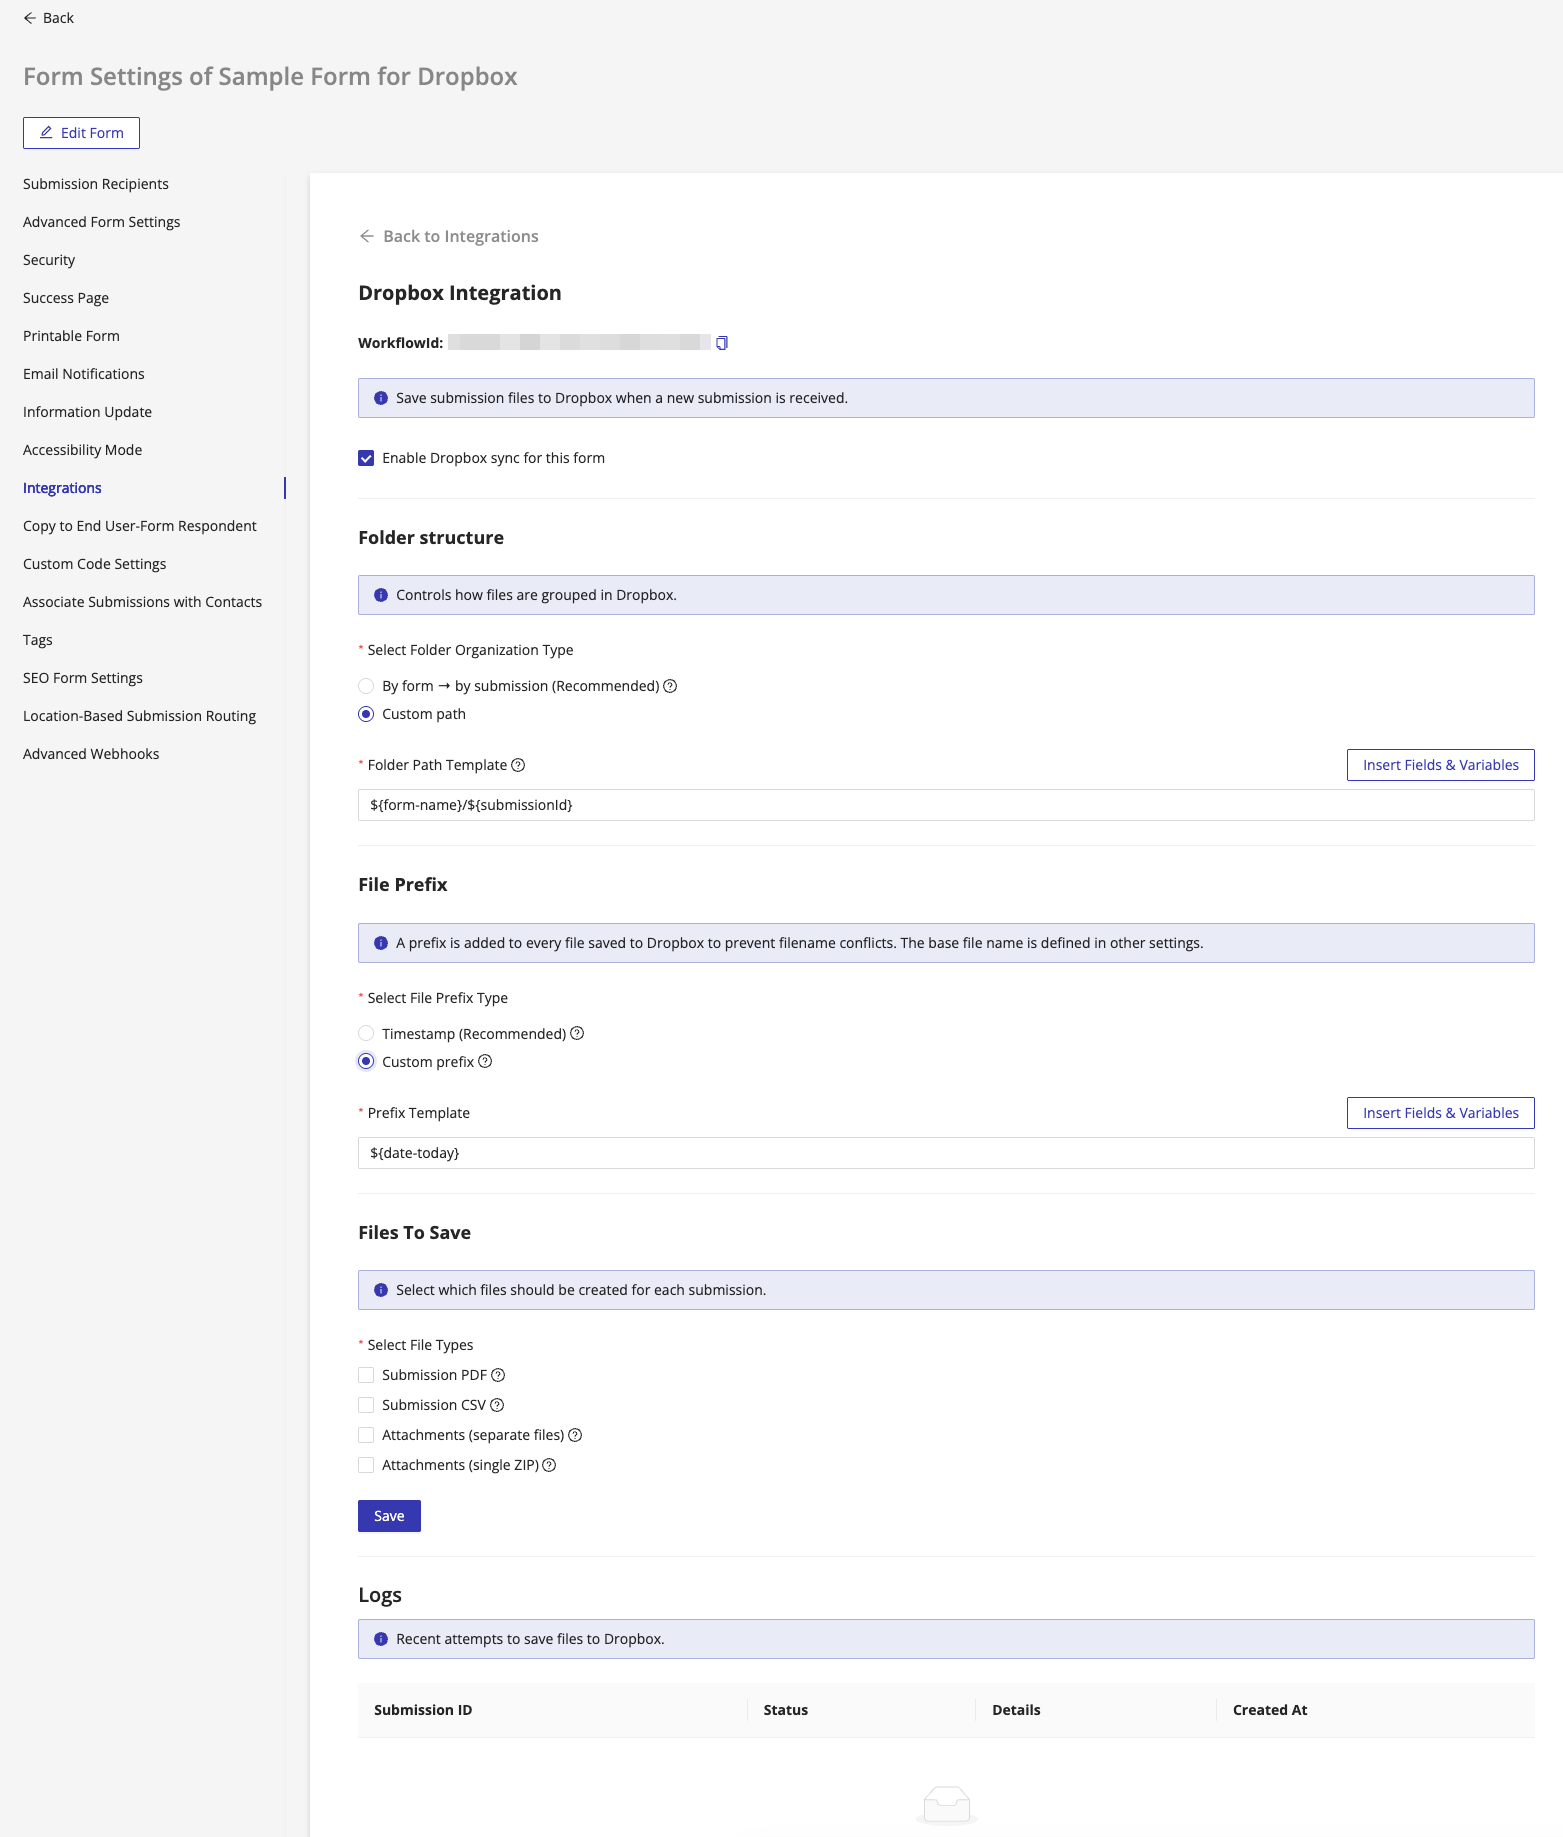
Task: Select the Custom prefix radio button
Action: pyautogui.click(x=366, y=1062)
